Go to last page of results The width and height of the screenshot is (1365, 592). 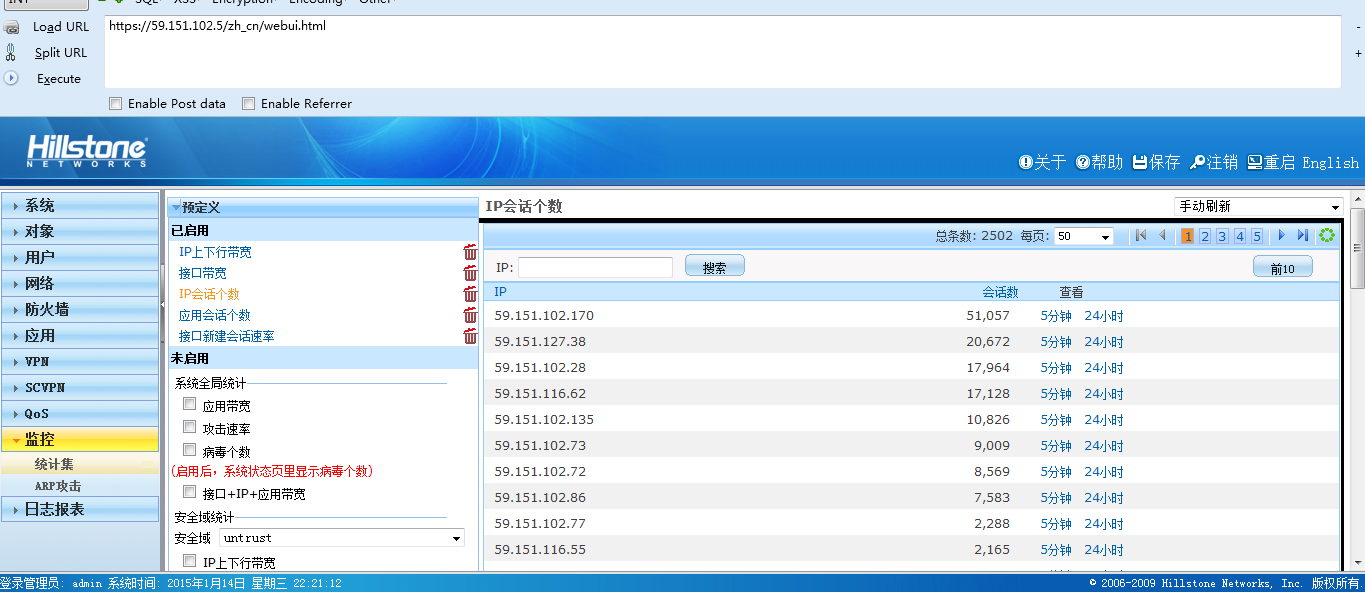click(1303, 236)
